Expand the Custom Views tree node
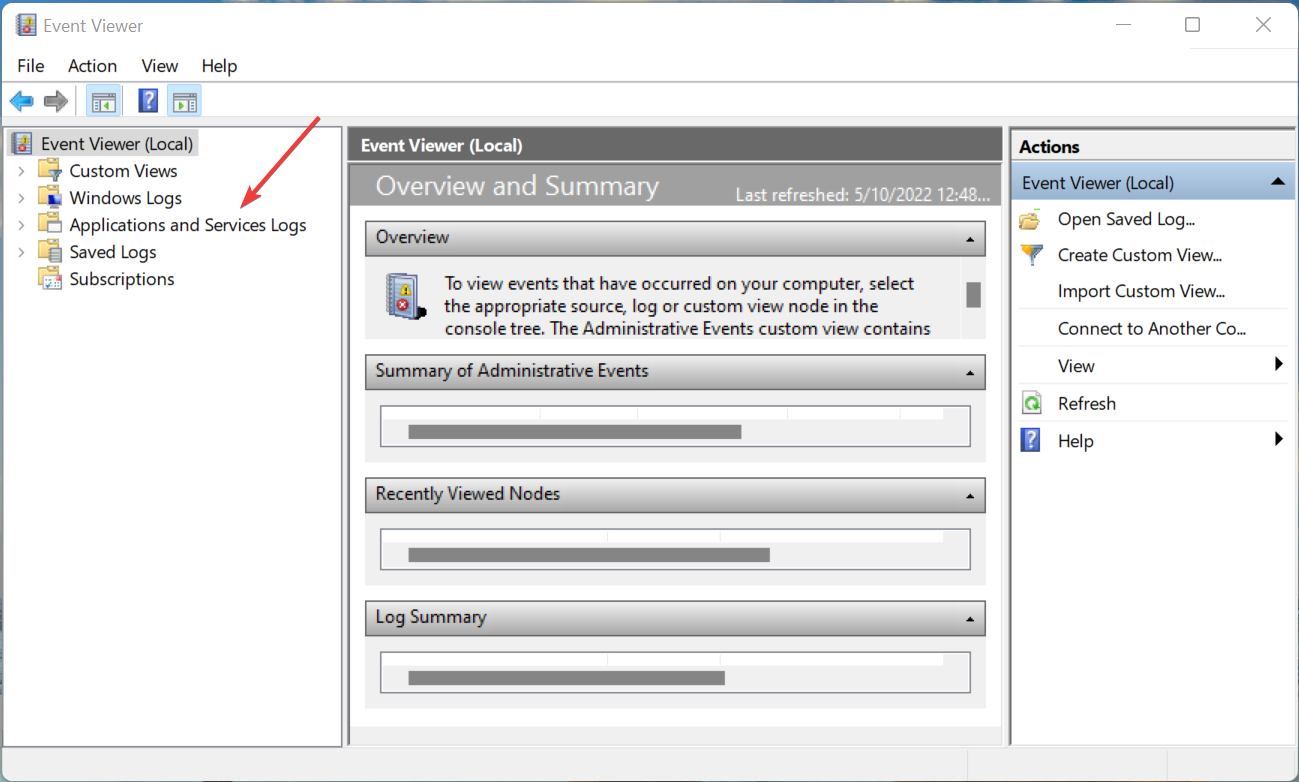Viewport: 1299px width, 782px height. [21, 171]
